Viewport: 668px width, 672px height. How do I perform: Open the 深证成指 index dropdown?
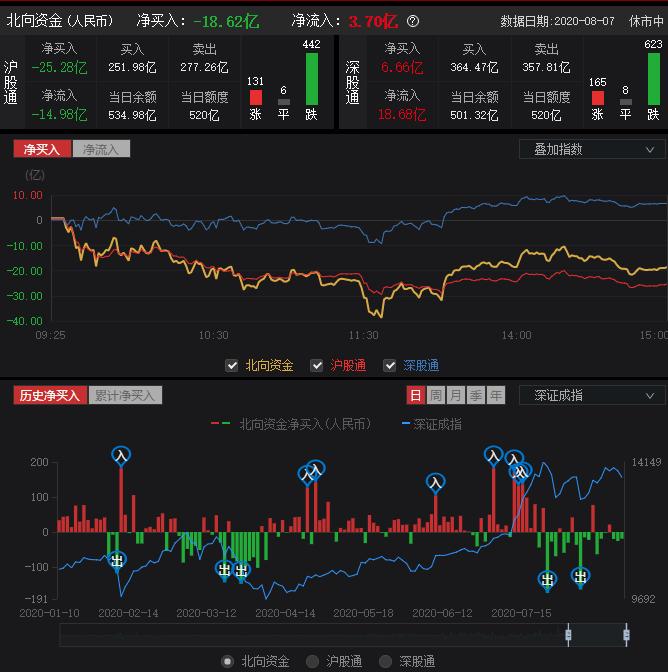click(592, 395)
